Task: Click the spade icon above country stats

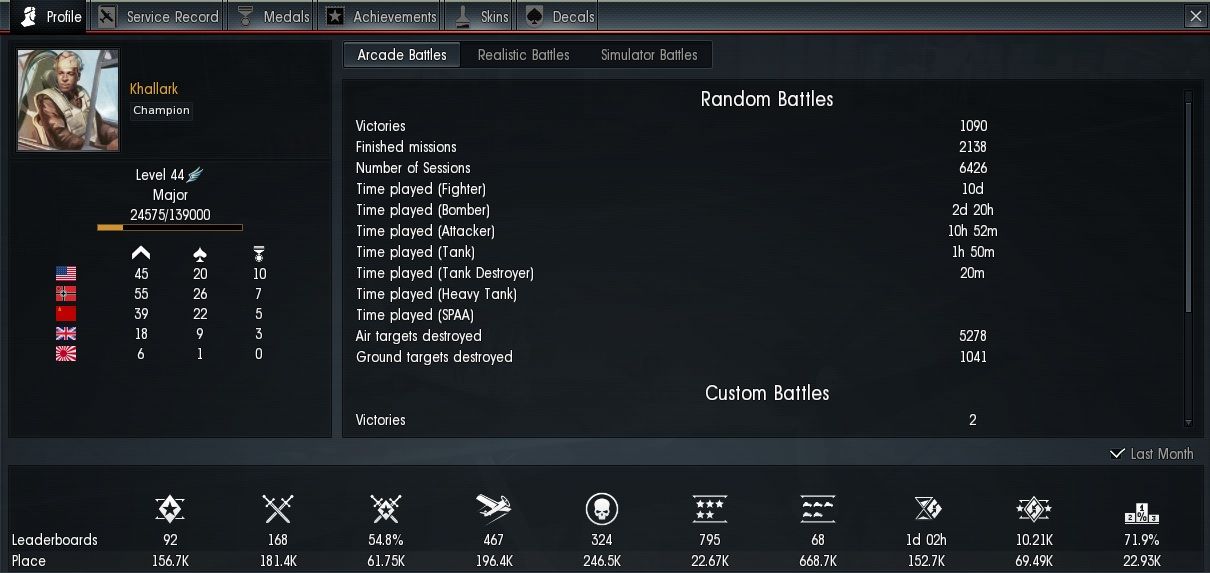Action: point(199,253)
